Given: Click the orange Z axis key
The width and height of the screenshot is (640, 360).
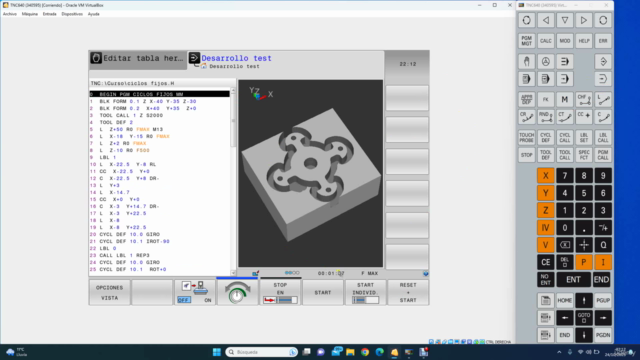Looking at the screenshot, I should [546, 210].
